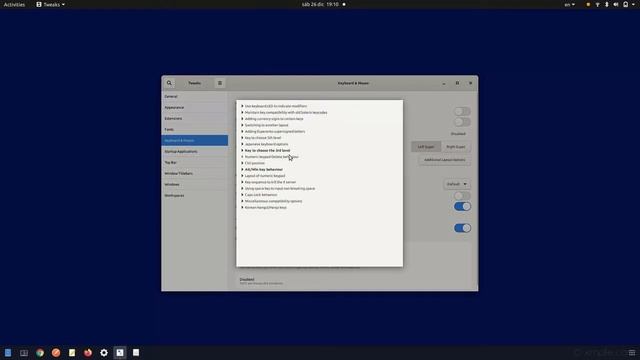Open the search in Tweaks header
This screenshot has height=360, width=640.
click(169, 83)
